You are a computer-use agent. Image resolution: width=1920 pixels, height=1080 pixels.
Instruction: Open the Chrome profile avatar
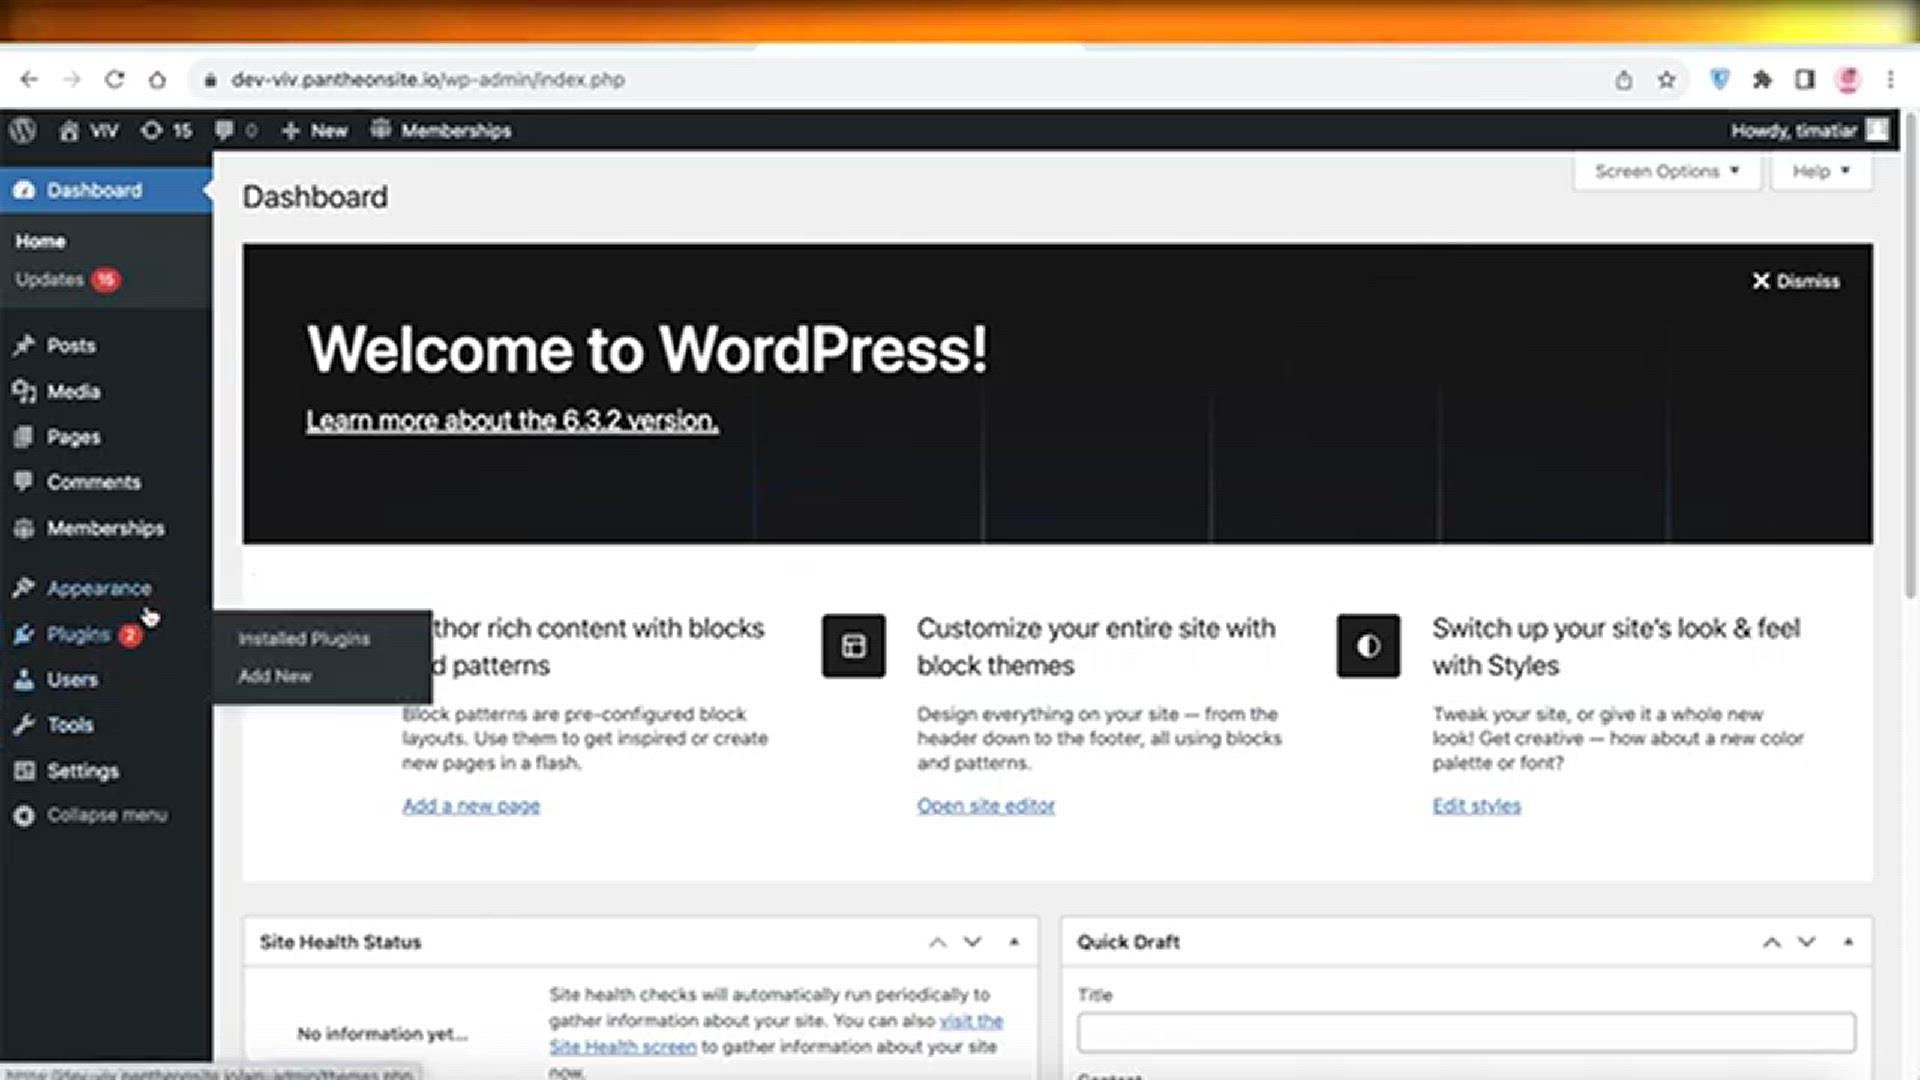coord(1848,79)
